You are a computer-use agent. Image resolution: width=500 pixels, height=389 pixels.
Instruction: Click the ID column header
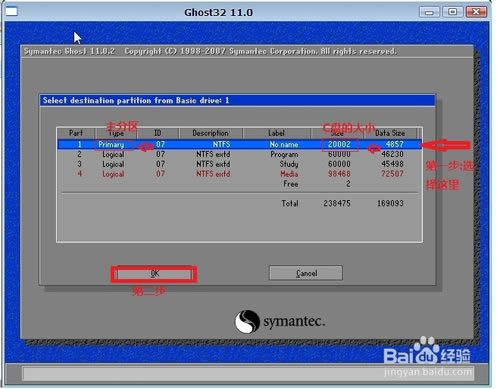[158, 133]
